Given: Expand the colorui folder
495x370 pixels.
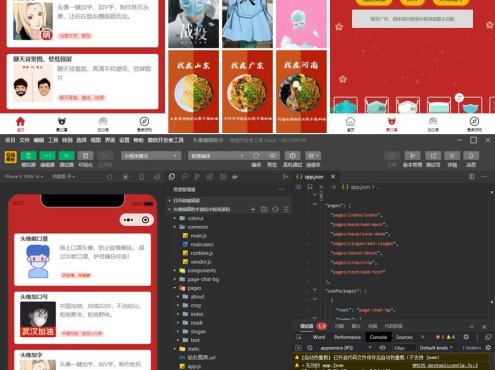Looking at the screenshot, I should tap(195, 218).
